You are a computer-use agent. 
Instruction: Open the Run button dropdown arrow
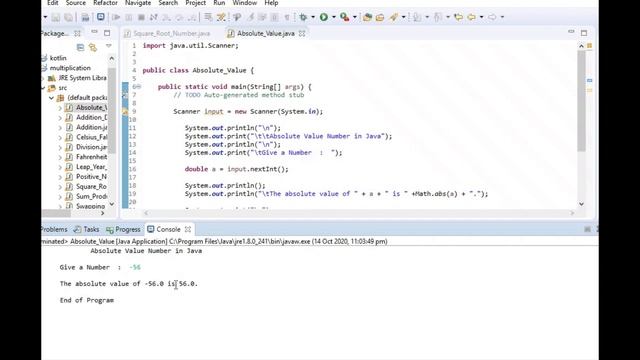click(334, 17)
